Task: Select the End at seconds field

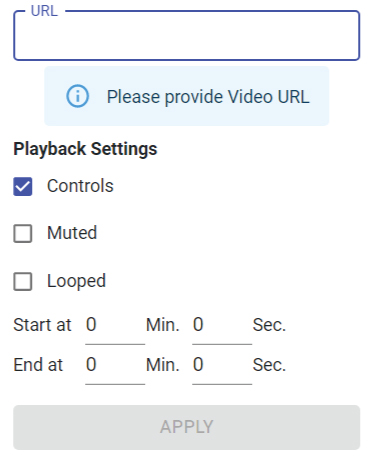Action: [x=222, y=369]
